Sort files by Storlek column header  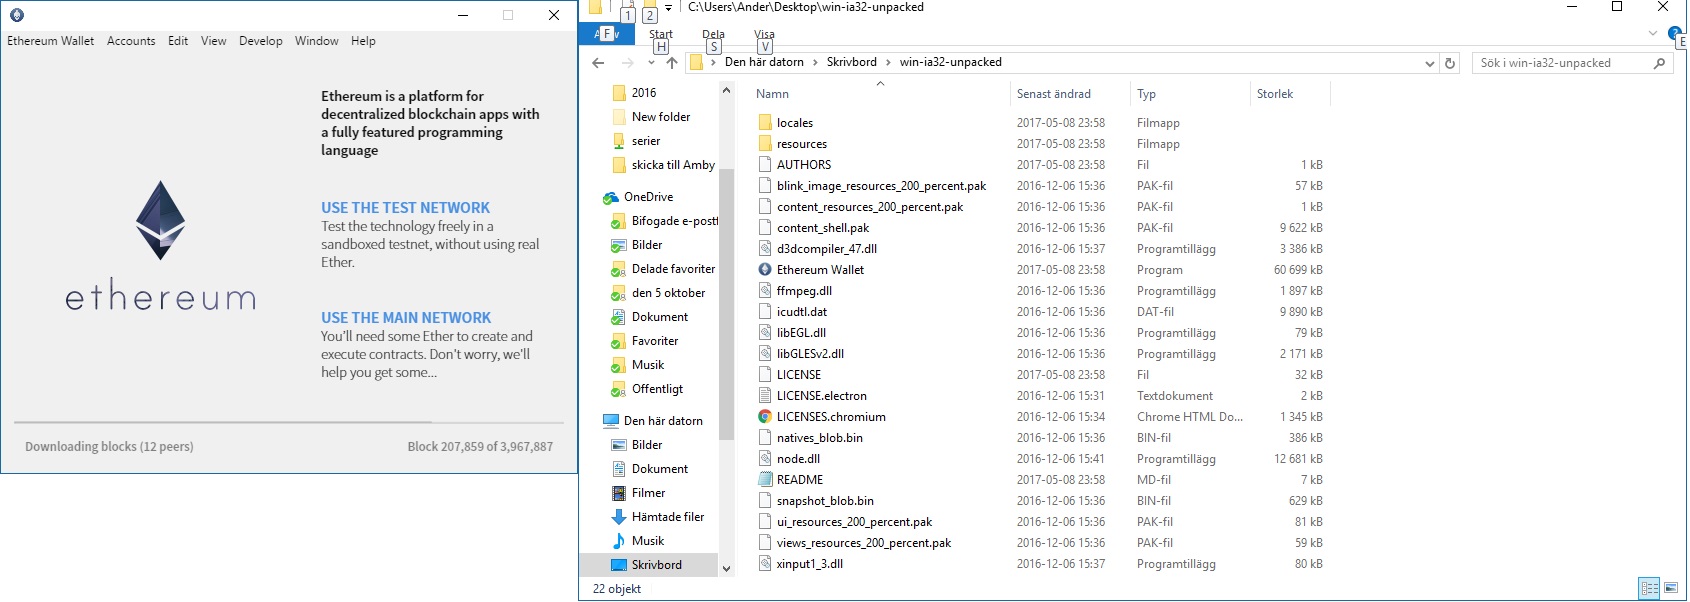1275,94
